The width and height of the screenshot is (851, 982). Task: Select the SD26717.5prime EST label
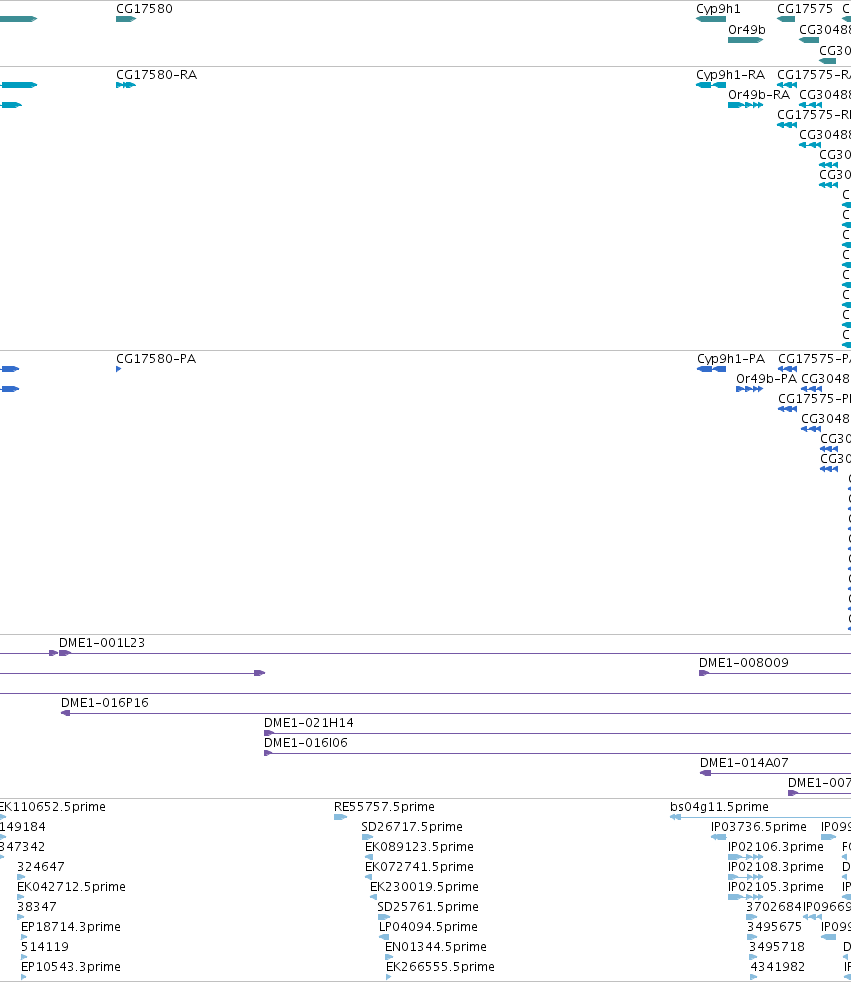(x=411, y=827)
